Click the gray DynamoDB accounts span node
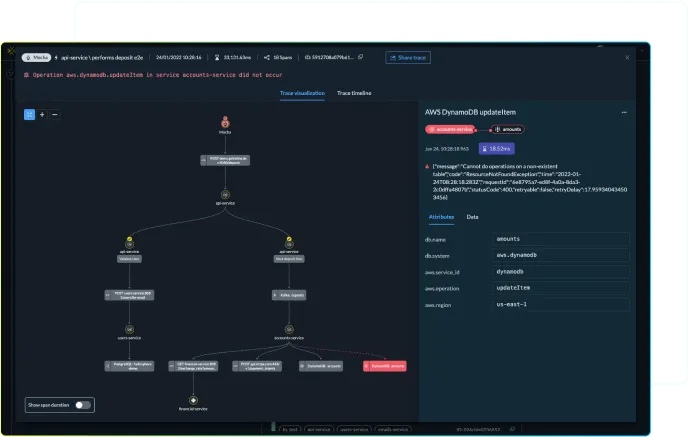Image resolution: width=689 pixels, height=437 pixels. 321,366
